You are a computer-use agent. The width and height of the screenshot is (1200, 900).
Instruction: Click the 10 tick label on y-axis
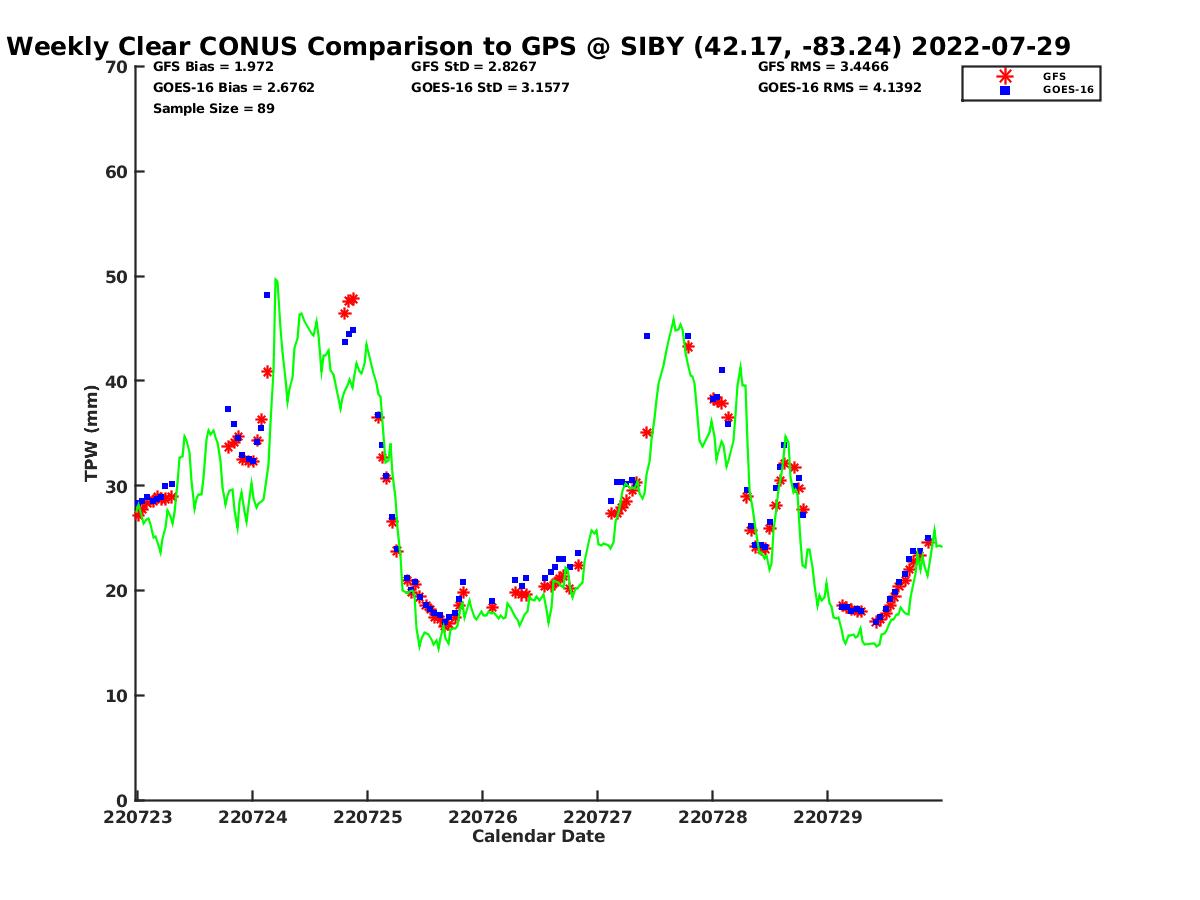point(116,696)
